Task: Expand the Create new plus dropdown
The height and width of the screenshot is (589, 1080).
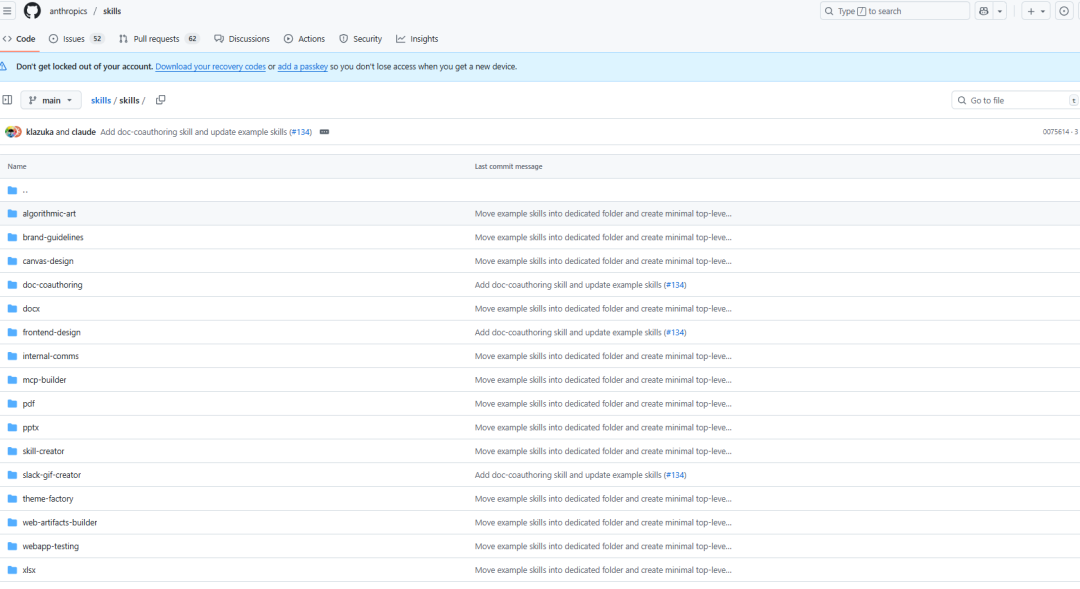Action: (1036, 11)
